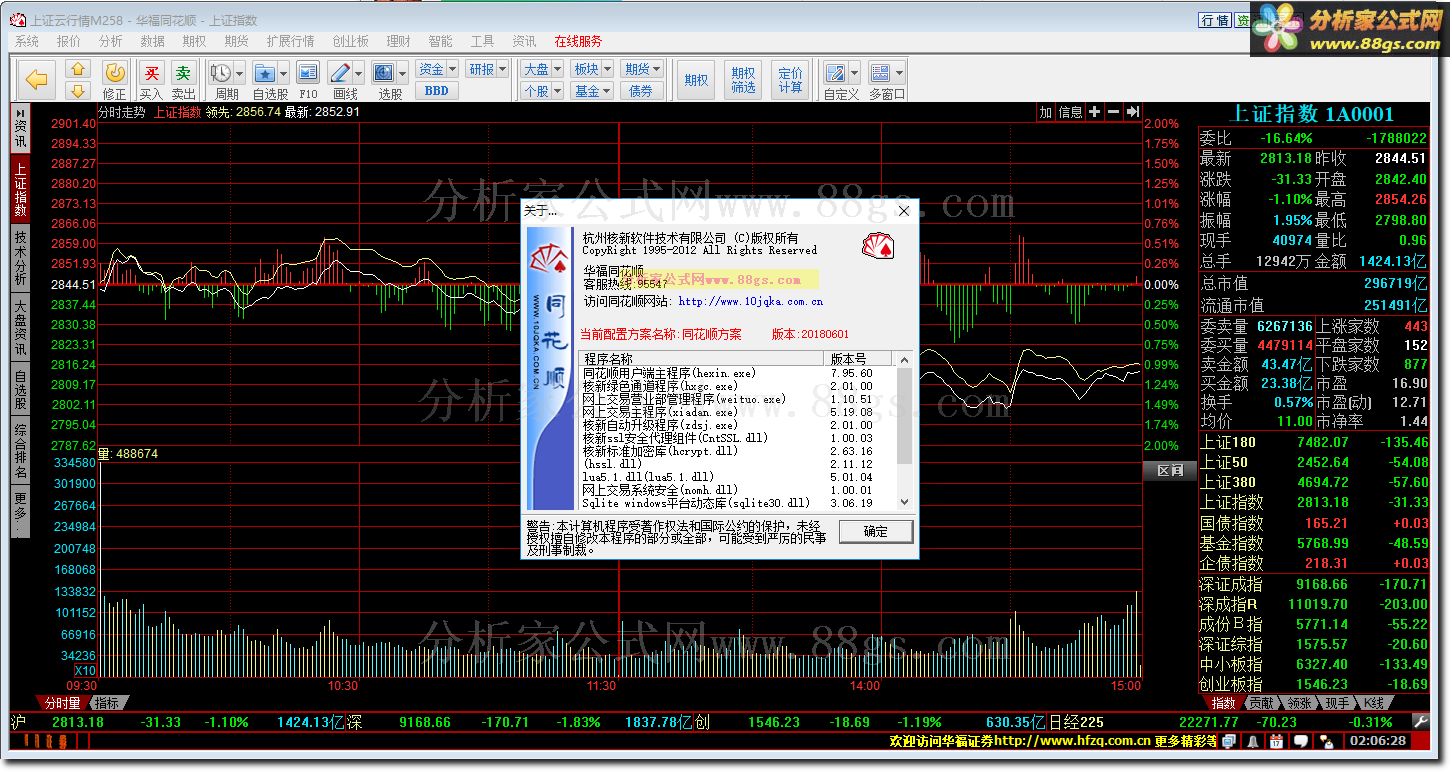This screenshot has height=772, width=1452.
Task: Switch to the 技术分析 sidebar tab
Action: pos(20,258)
